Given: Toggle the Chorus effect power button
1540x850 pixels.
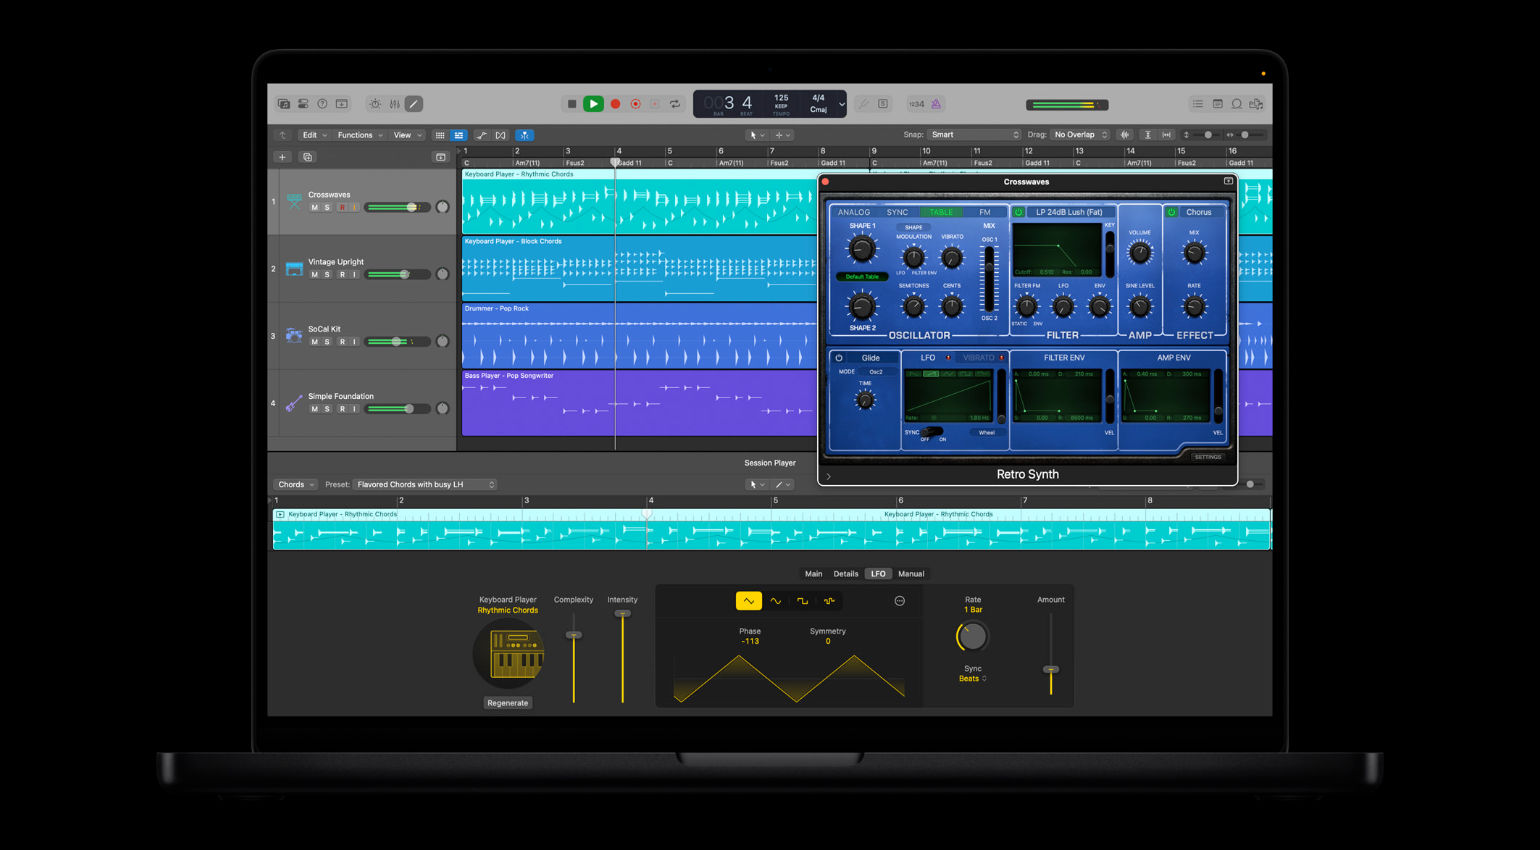Looking at the screenshot, I should 1171,212.
